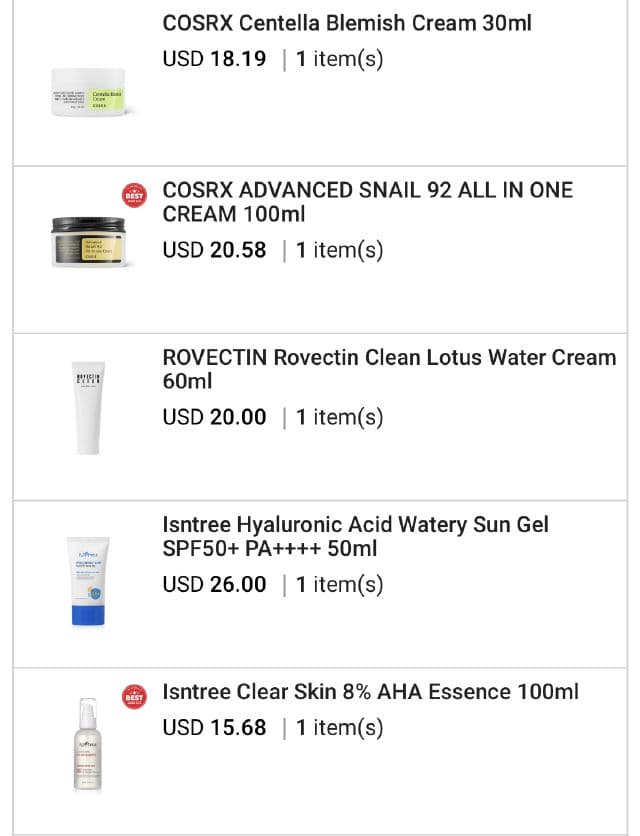The image size is (640, 836).
Task: Open COSRX Advanced Snail 92 cream image
Action: [x=88, y=241]
